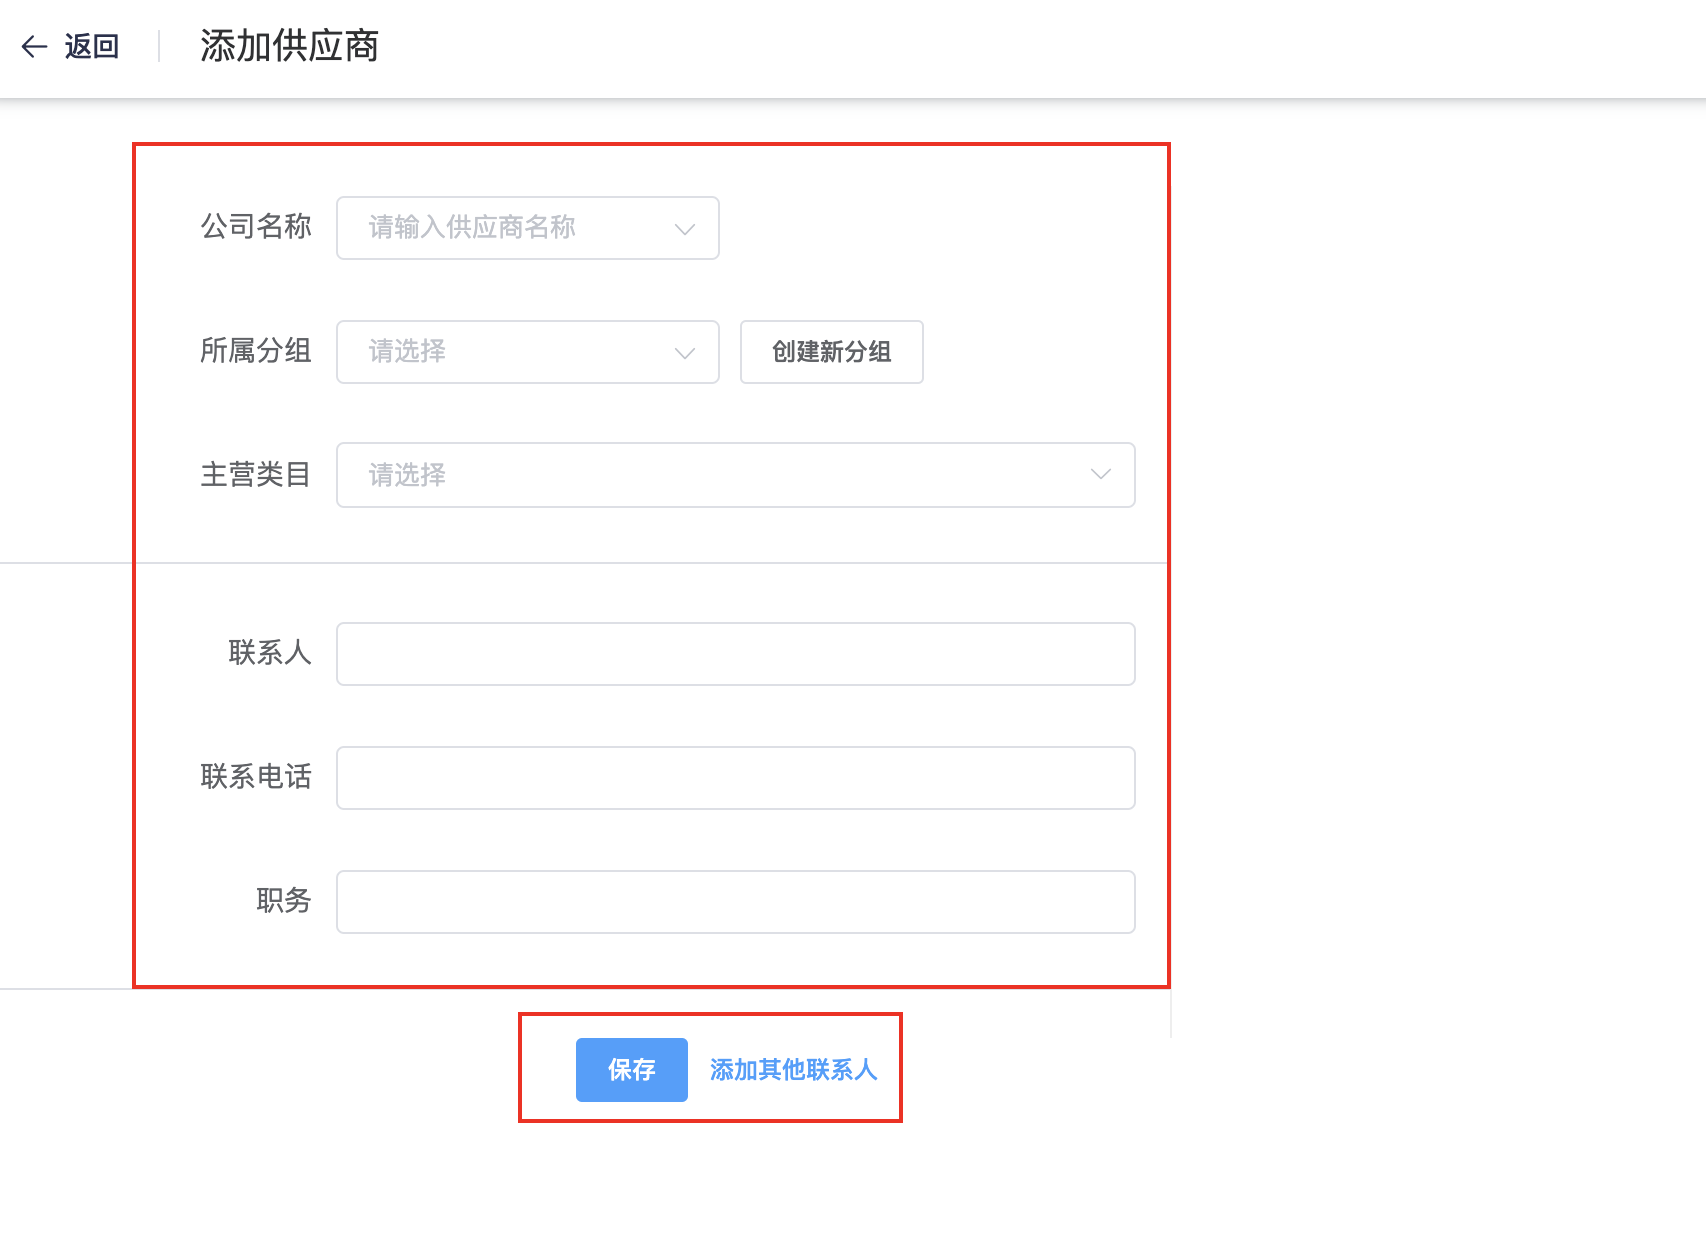Focus the 请输入供应商名称 company name field

500,228
